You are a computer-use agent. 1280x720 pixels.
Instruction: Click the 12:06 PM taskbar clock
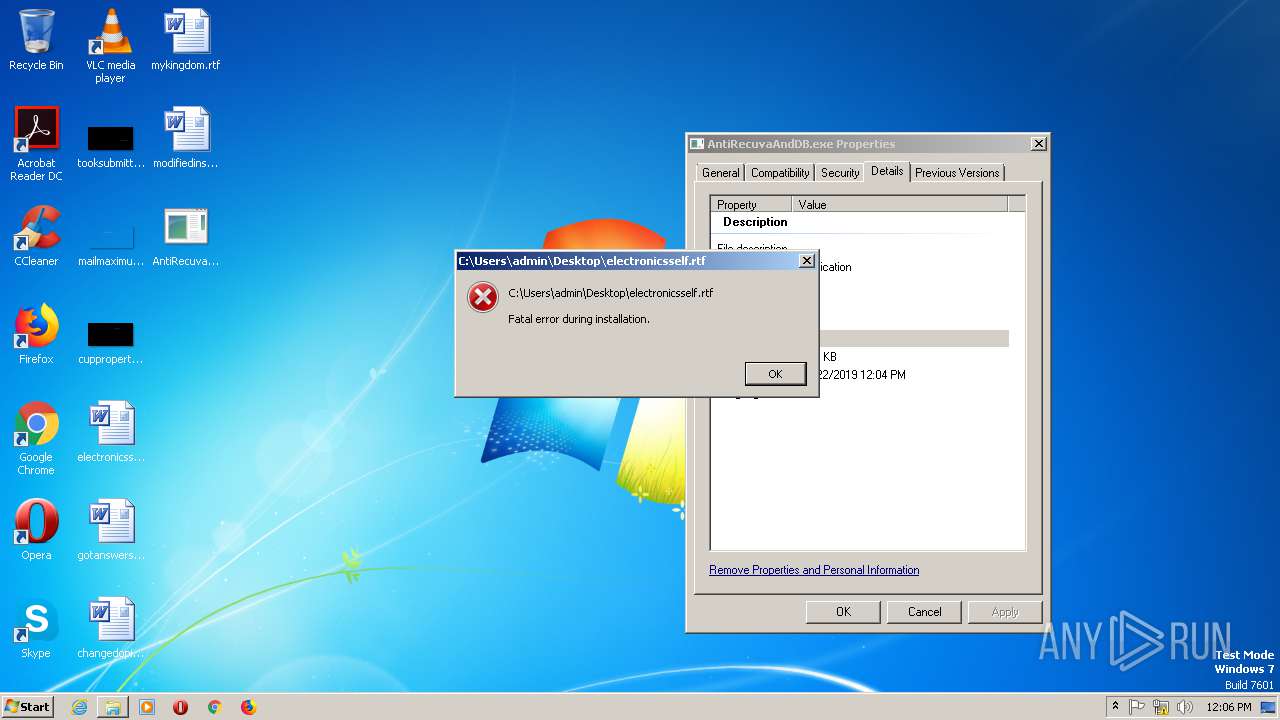[x=1229, y=707]
